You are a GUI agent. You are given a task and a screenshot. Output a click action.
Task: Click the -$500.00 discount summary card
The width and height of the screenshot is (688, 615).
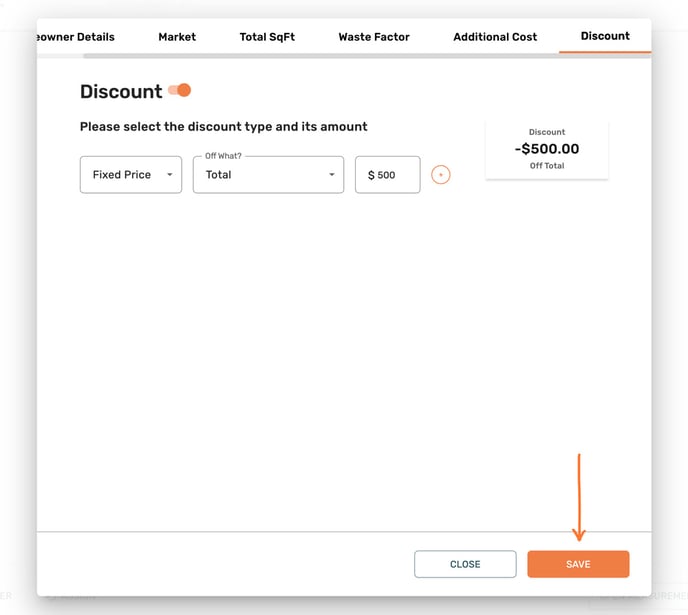click(547, 149)
